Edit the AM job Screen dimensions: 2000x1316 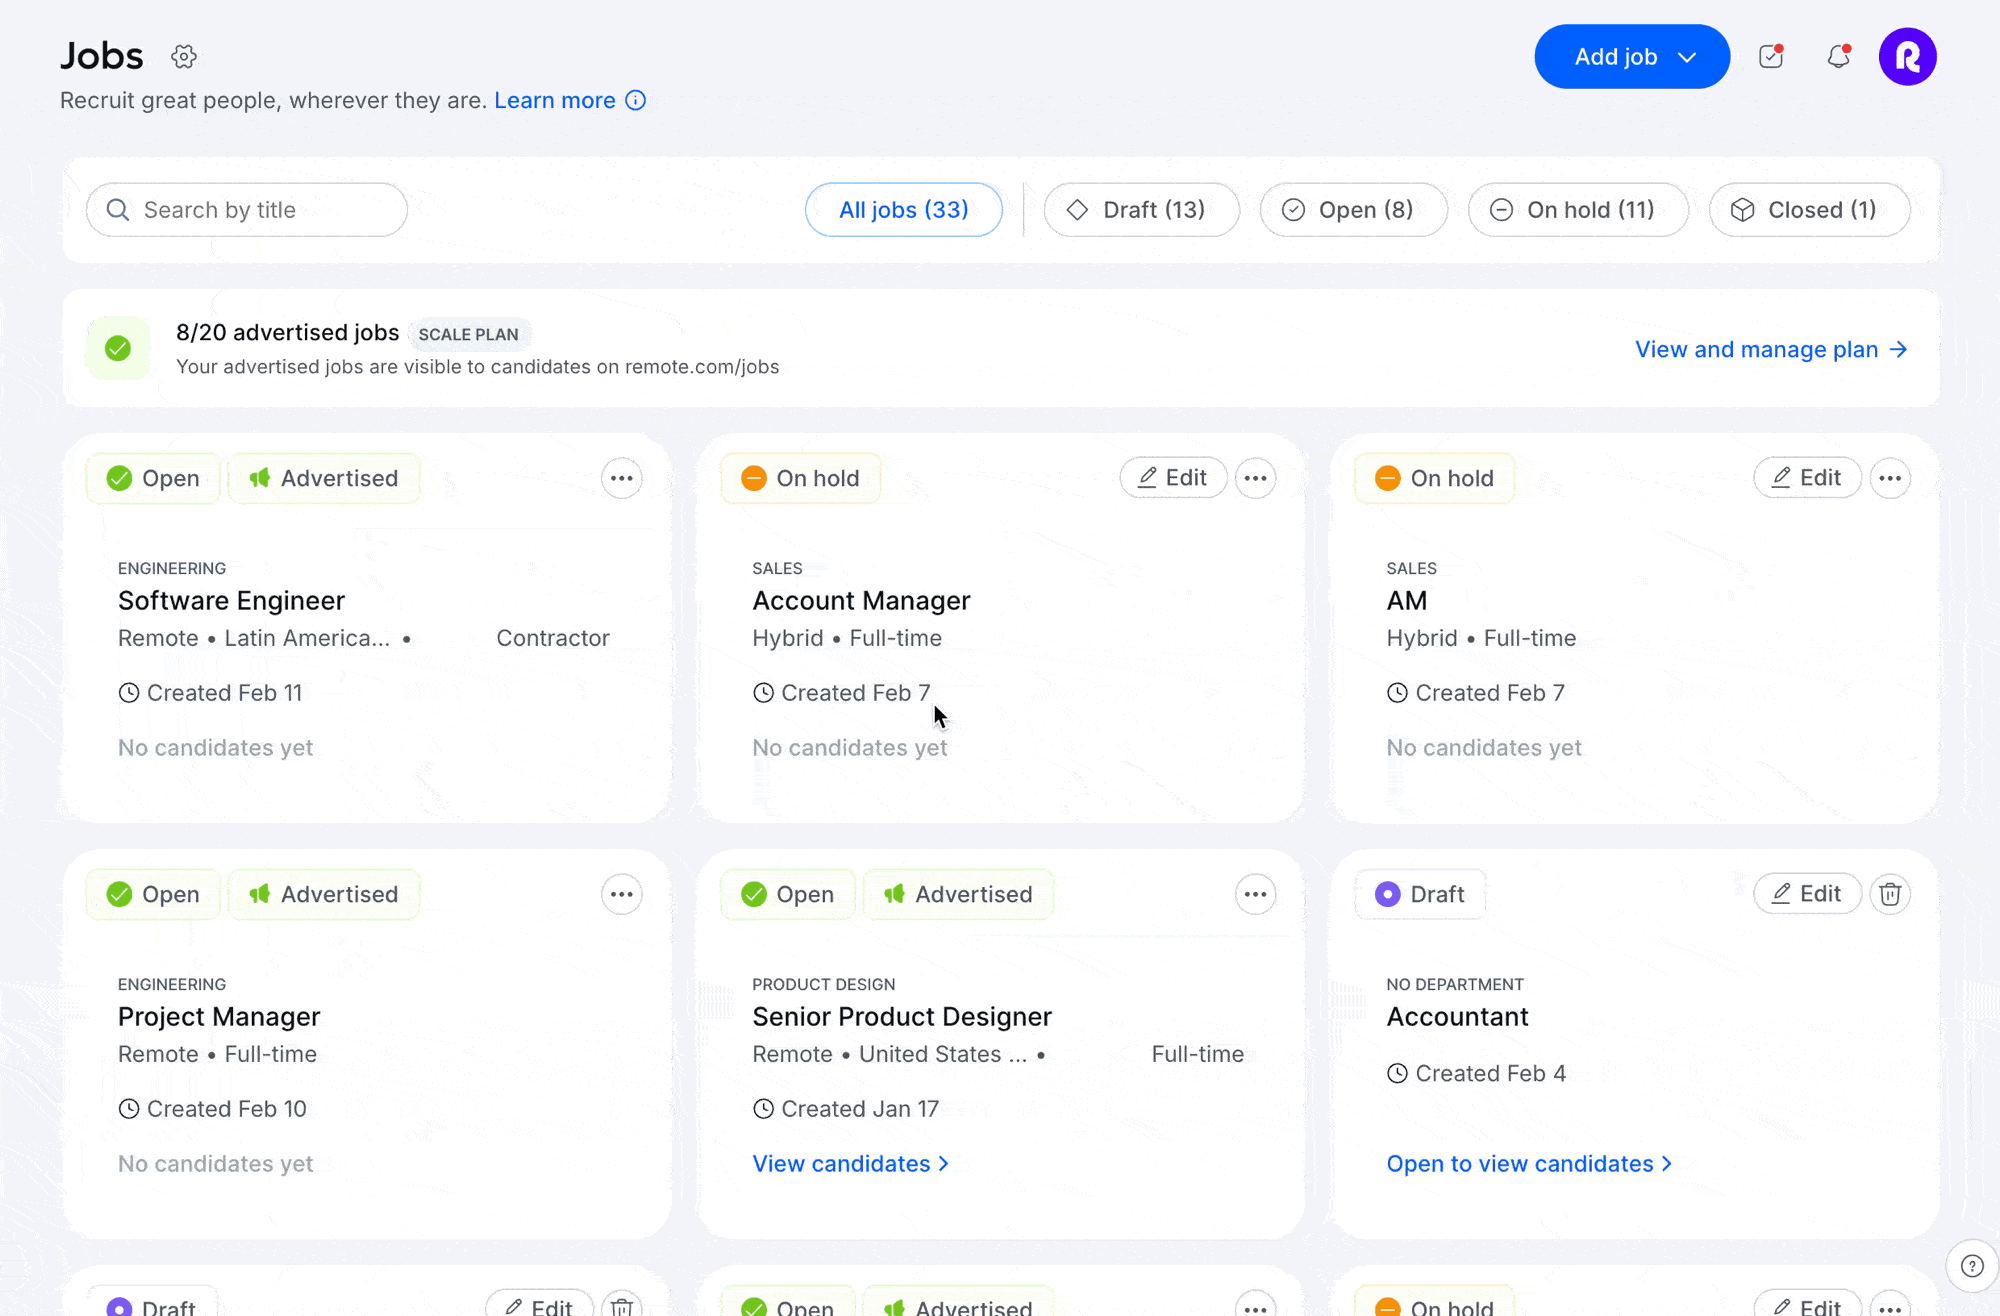coord(1807,478)
